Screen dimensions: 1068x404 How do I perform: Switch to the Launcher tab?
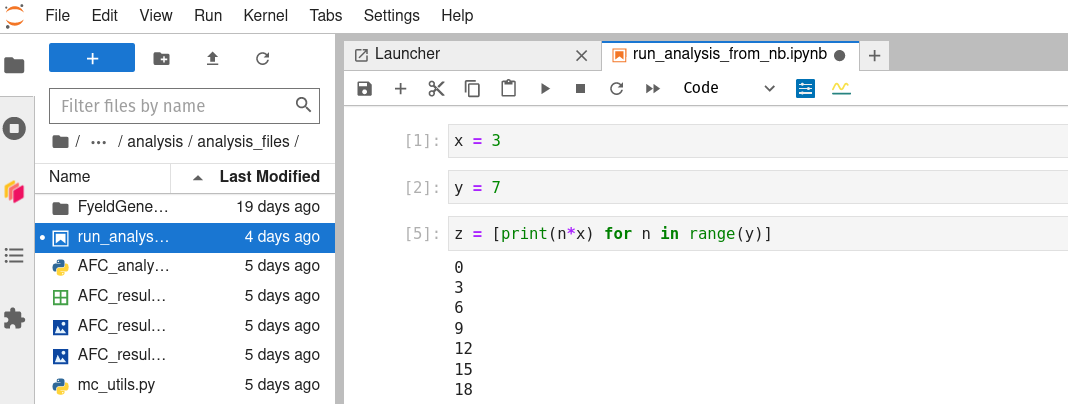pyautogui.click(x=472, y=55)
